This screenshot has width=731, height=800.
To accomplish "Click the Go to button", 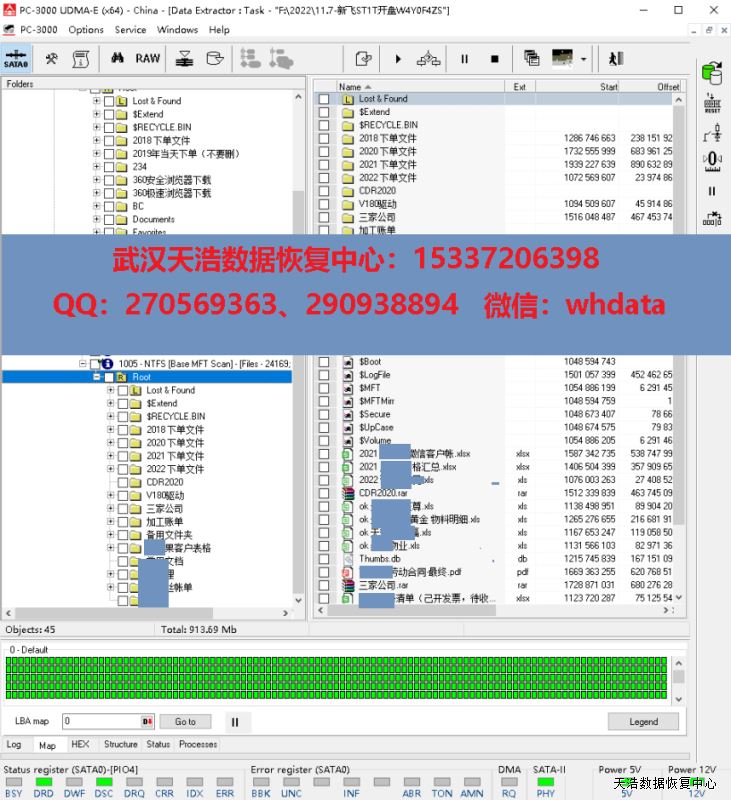I will pyautogui.click(x=185, y=721).
